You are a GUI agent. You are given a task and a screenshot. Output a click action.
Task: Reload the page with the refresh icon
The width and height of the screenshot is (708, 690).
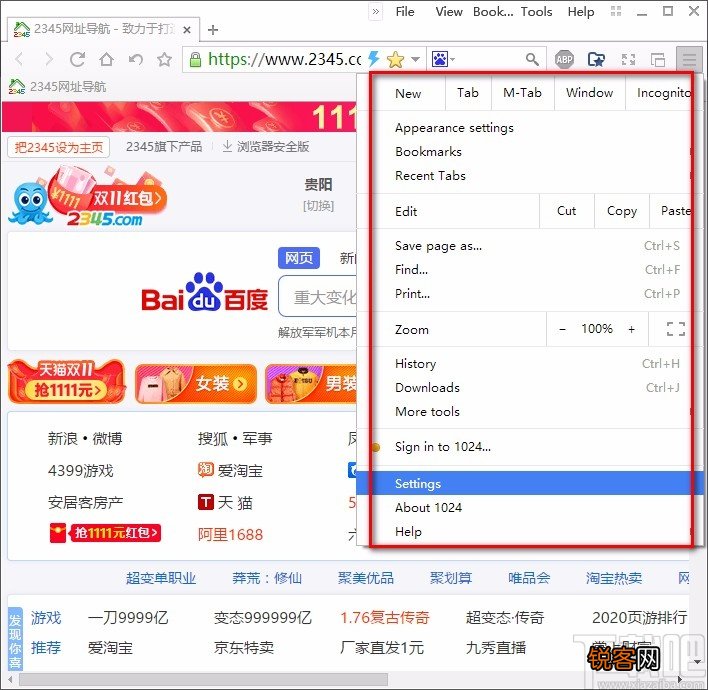(x=77, y=59)
